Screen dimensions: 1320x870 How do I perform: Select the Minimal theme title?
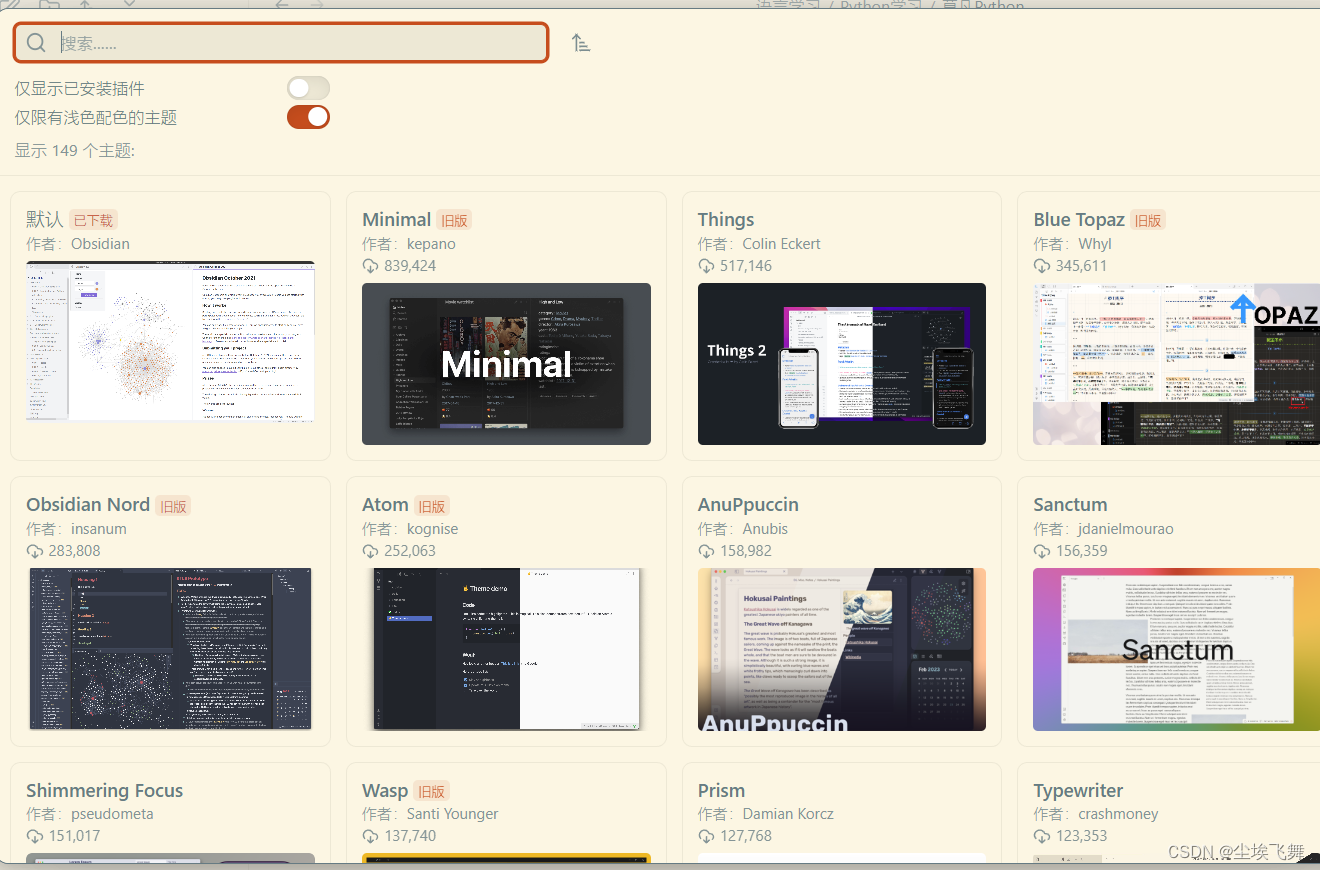tap(397, 219)
